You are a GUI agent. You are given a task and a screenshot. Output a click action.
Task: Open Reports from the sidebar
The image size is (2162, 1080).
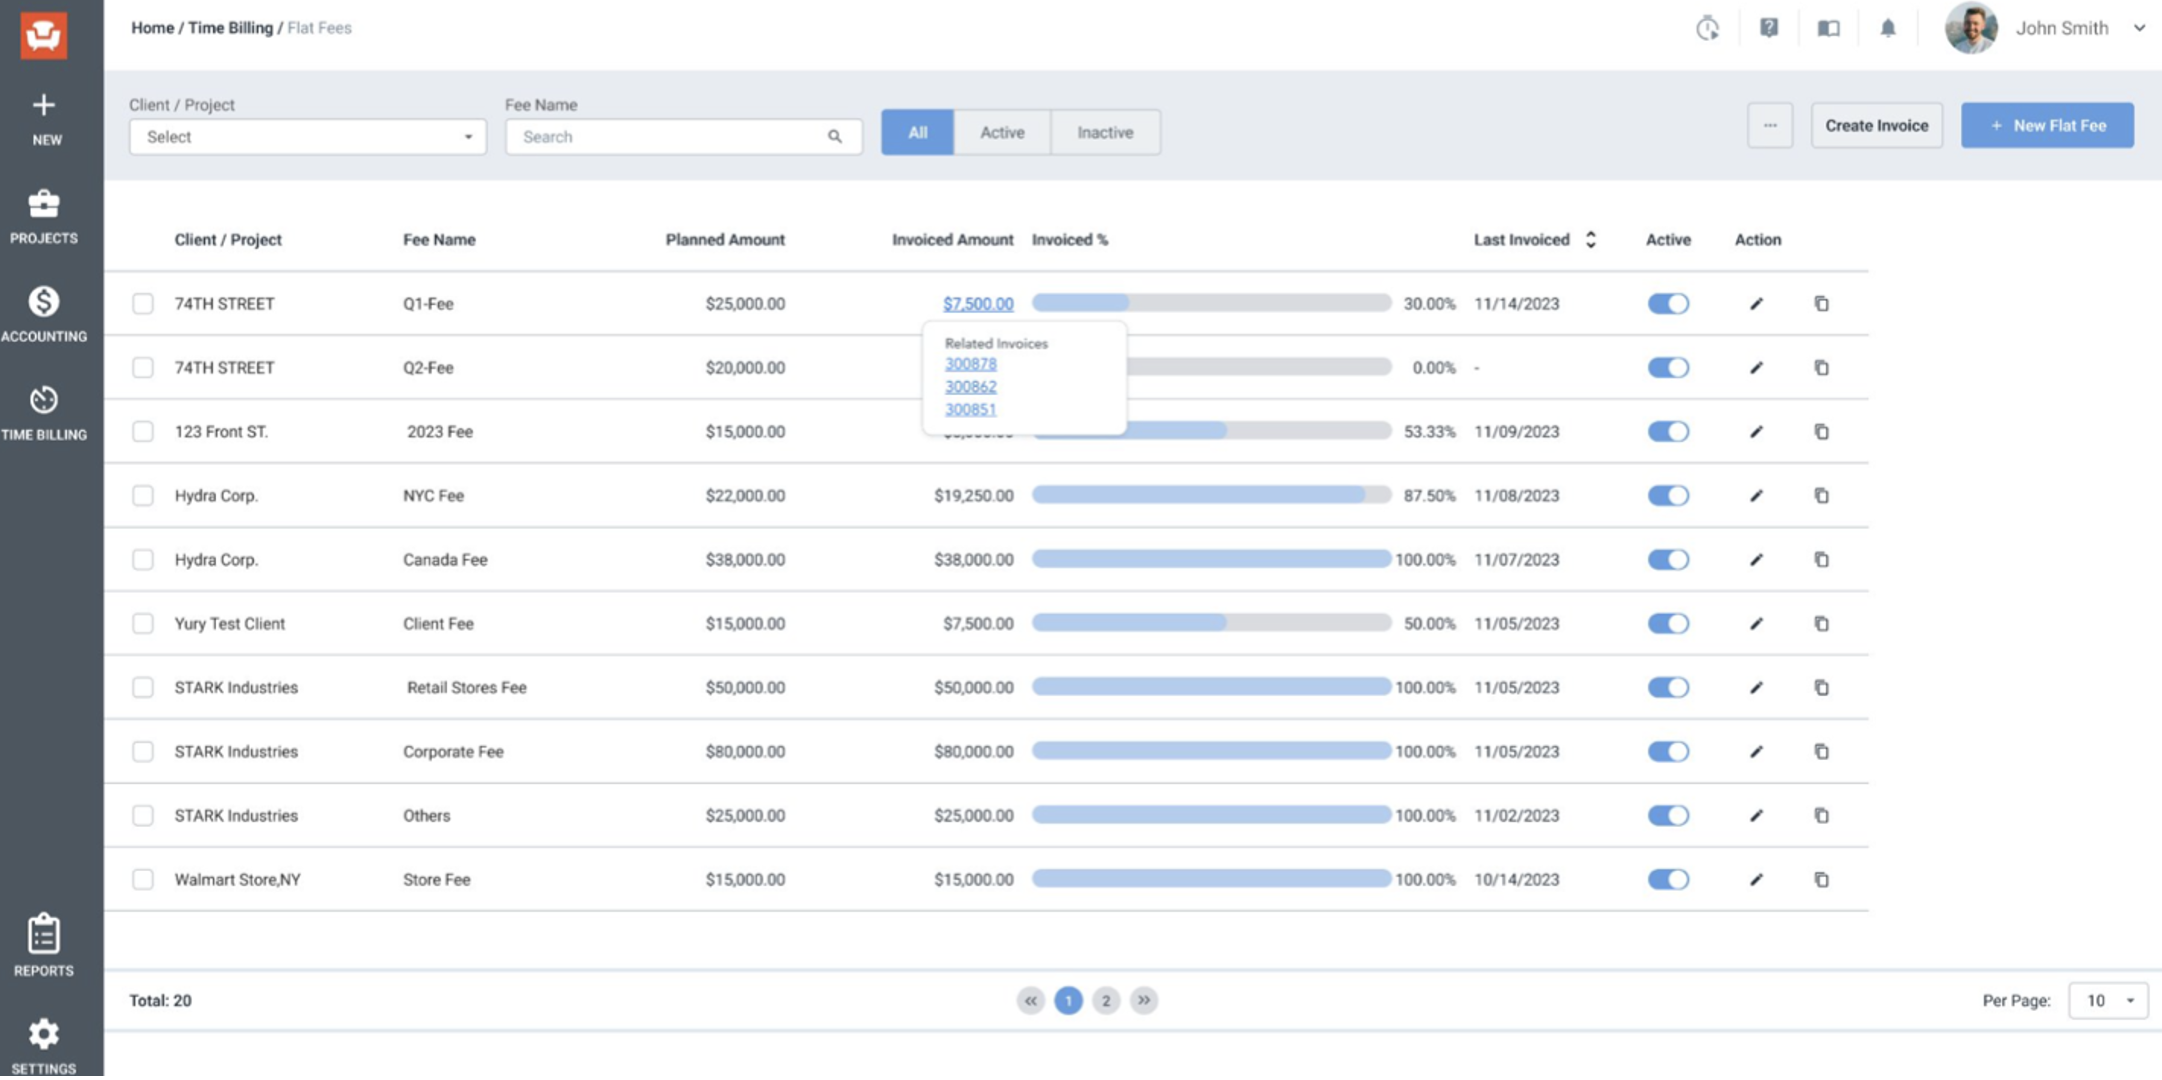[43, 945]
